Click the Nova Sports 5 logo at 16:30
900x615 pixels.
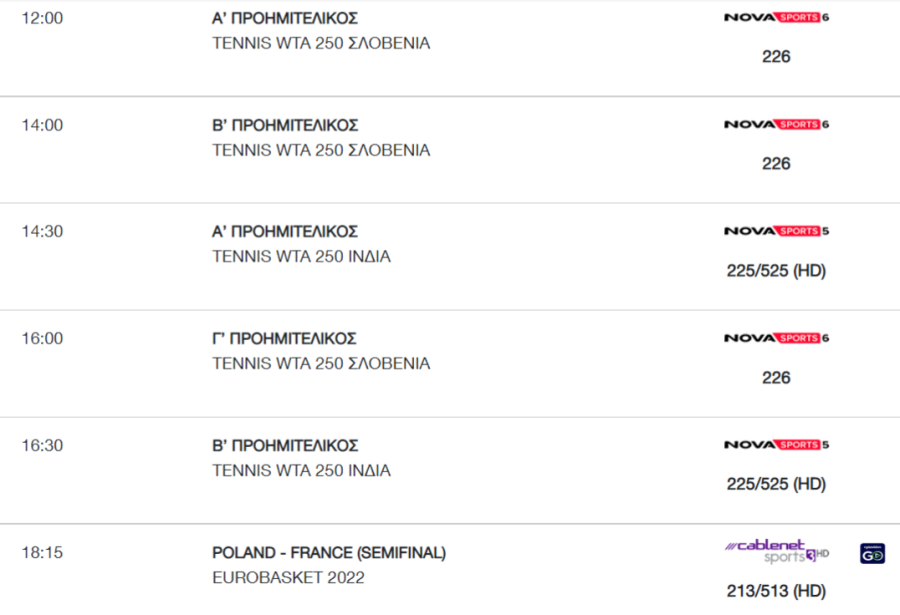[776, 444]
